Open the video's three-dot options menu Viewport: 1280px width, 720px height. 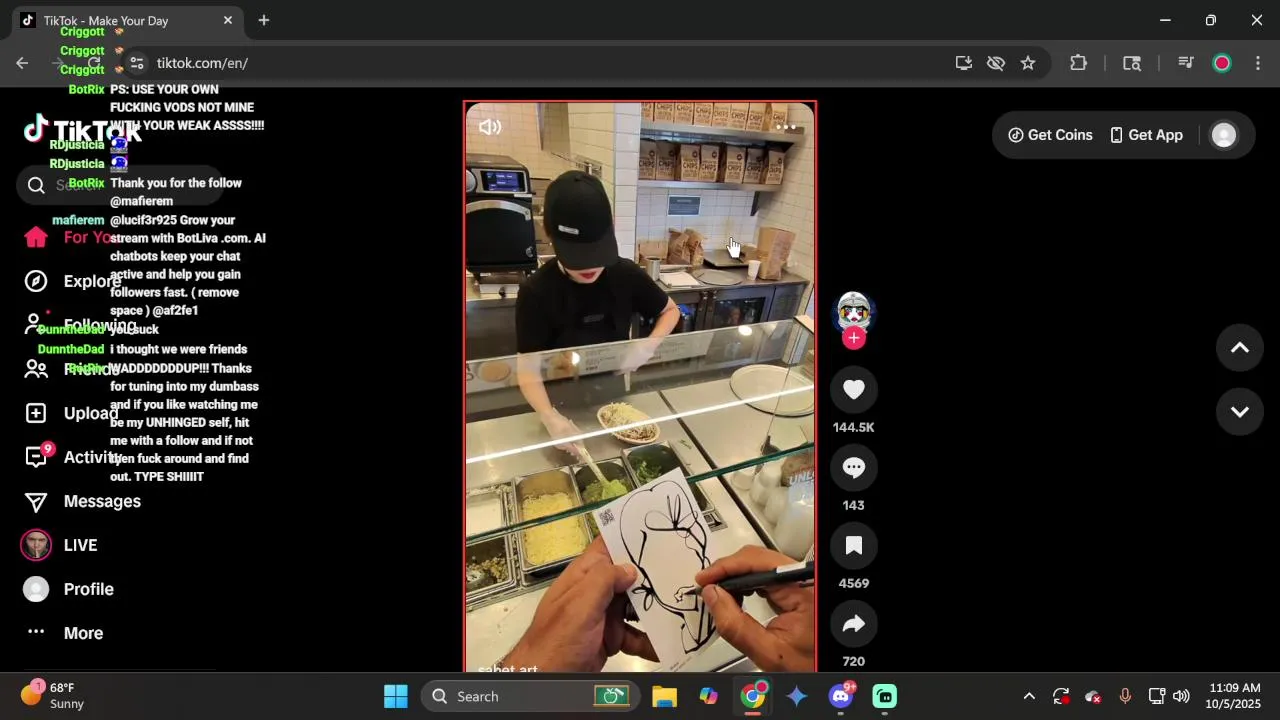coord(786,127)
